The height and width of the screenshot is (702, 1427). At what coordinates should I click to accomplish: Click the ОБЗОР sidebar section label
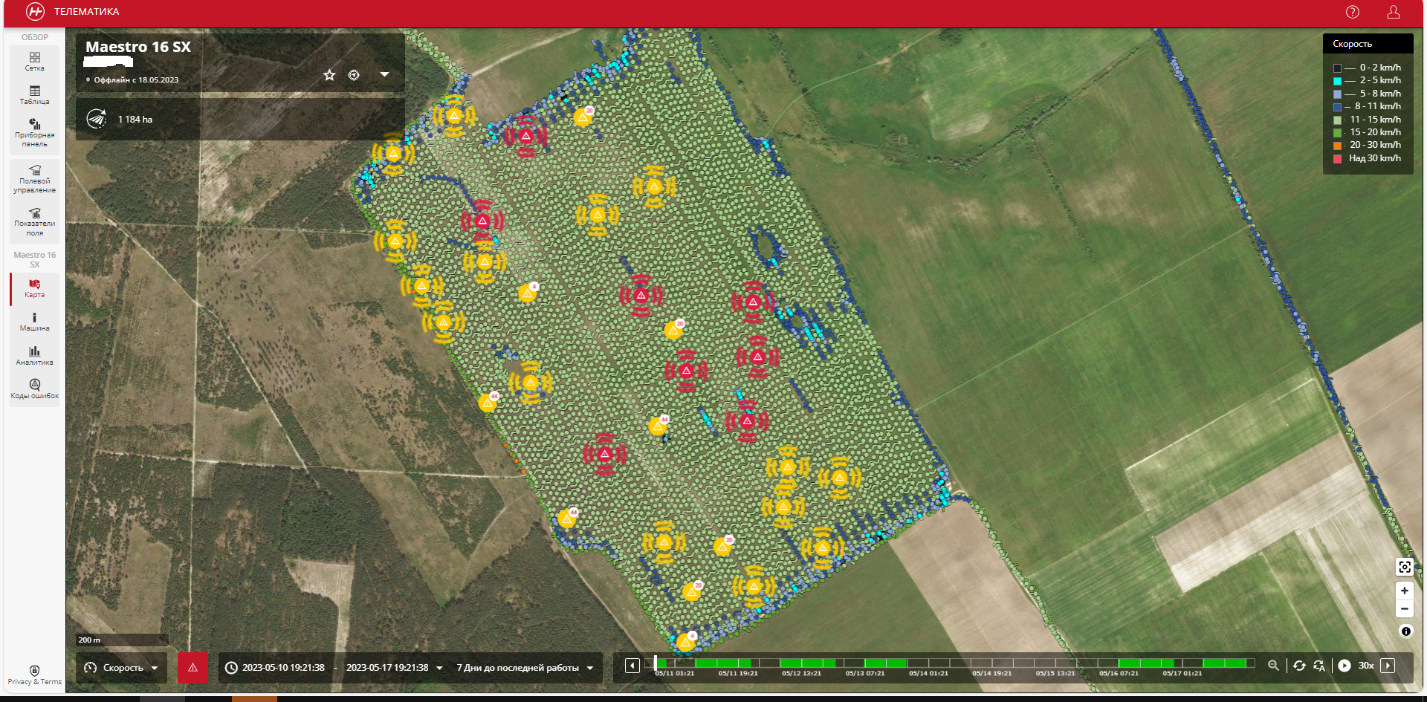point(35,37)
